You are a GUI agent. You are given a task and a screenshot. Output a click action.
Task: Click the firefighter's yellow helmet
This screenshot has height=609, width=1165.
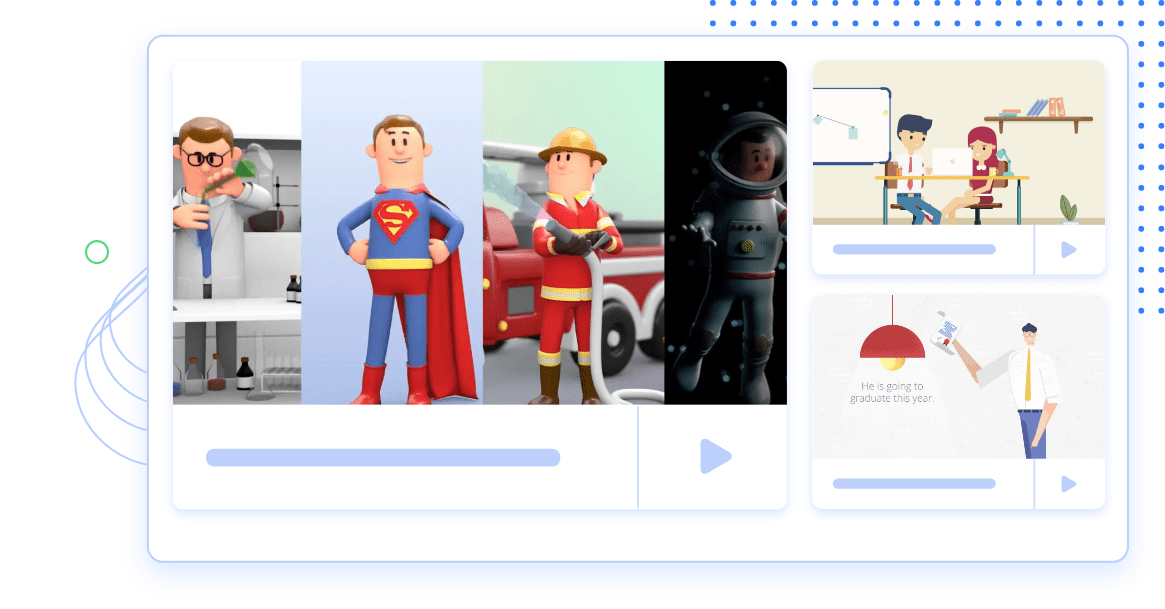tap(572, 145)
